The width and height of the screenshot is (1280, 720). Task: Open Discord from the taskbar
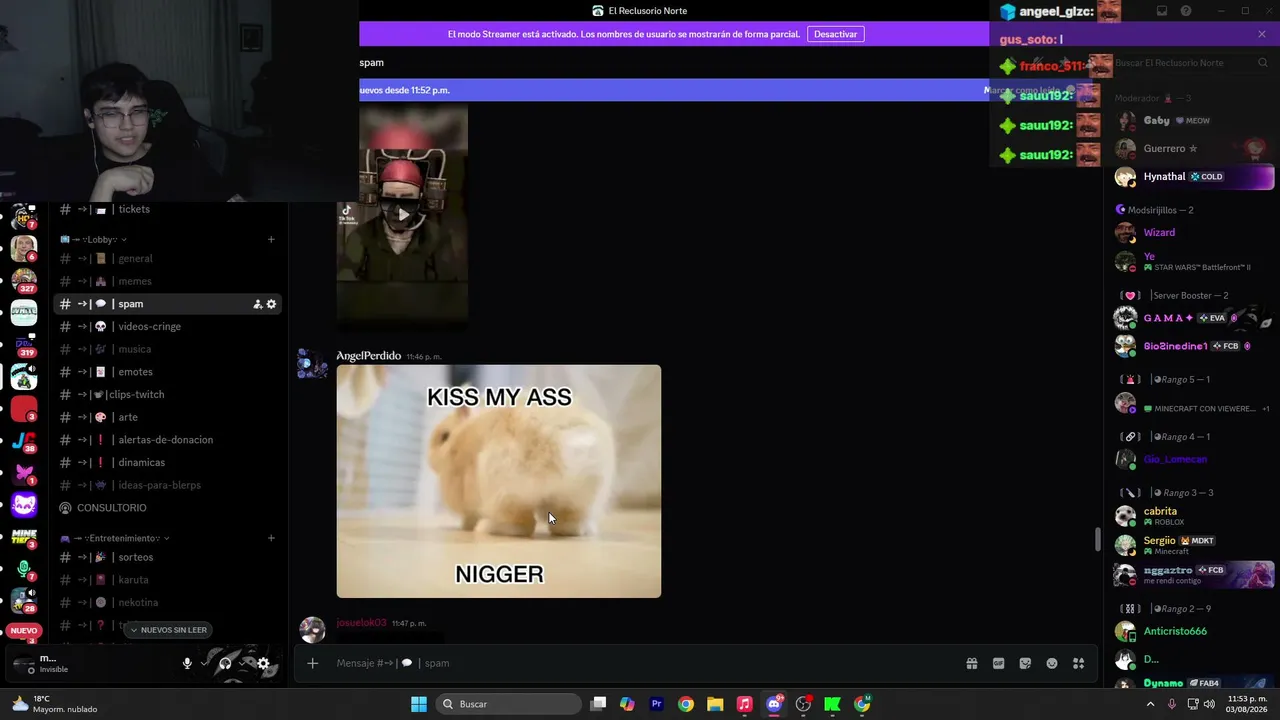pyautogui.click(x=774, y=704)
